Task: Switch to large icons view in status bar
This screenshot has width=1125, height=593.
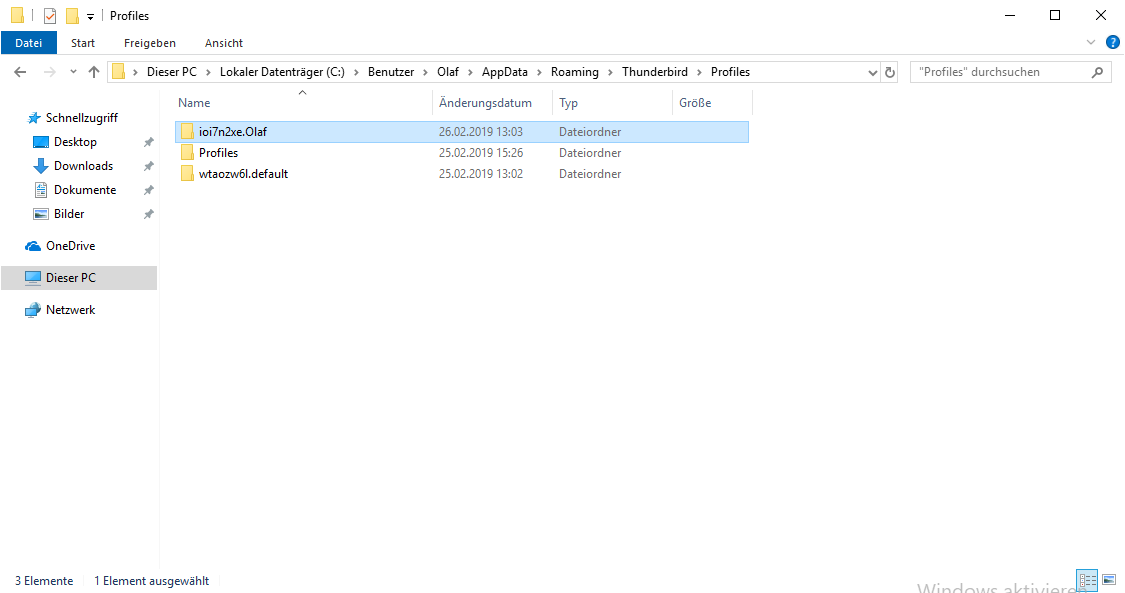Action: tap(1109, 580)
